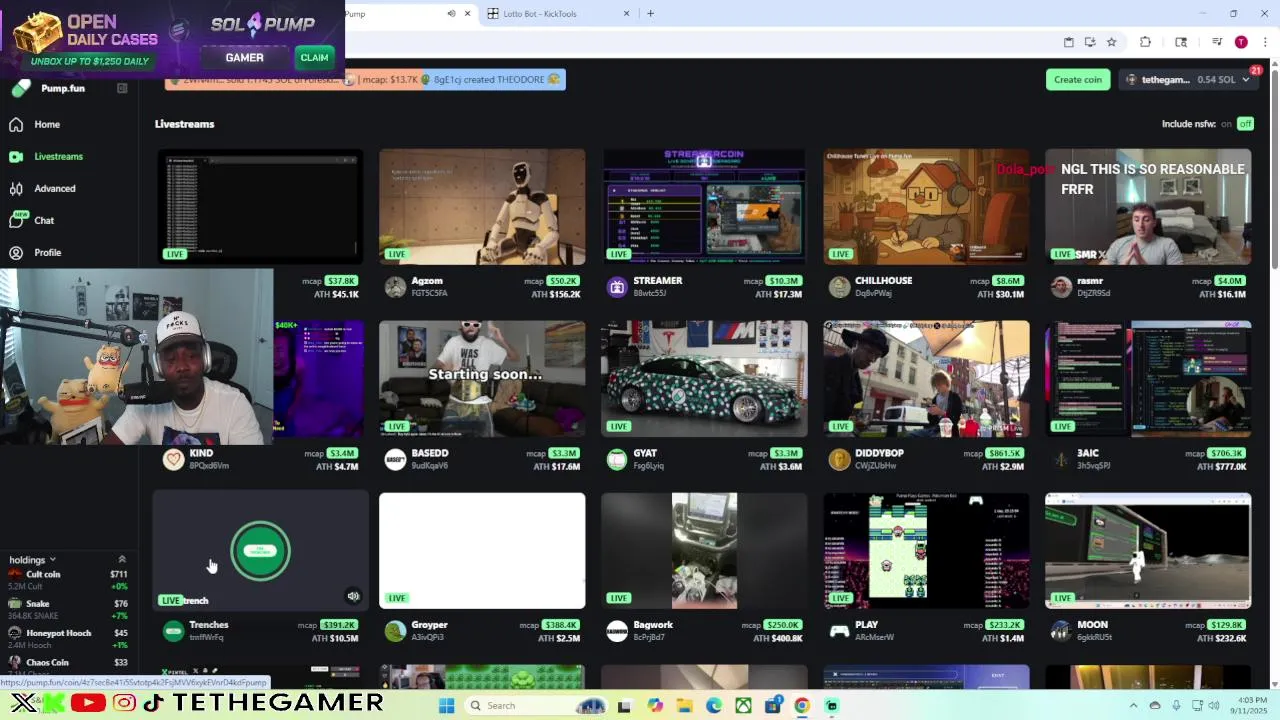Open the CHILLHOUSE livestream thumbnail
1280x720 pixels.
coord(926,207)
